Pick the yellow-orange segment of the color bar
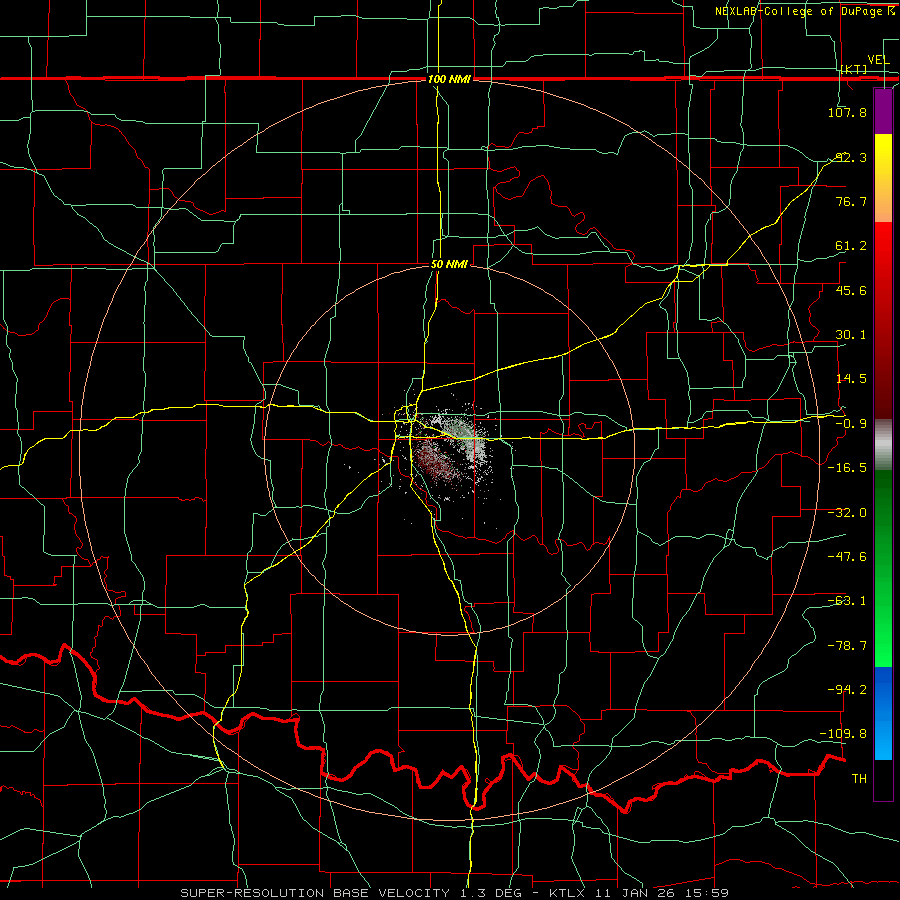The width and height of the screenshot is (900, 900). tap(883, 178)
